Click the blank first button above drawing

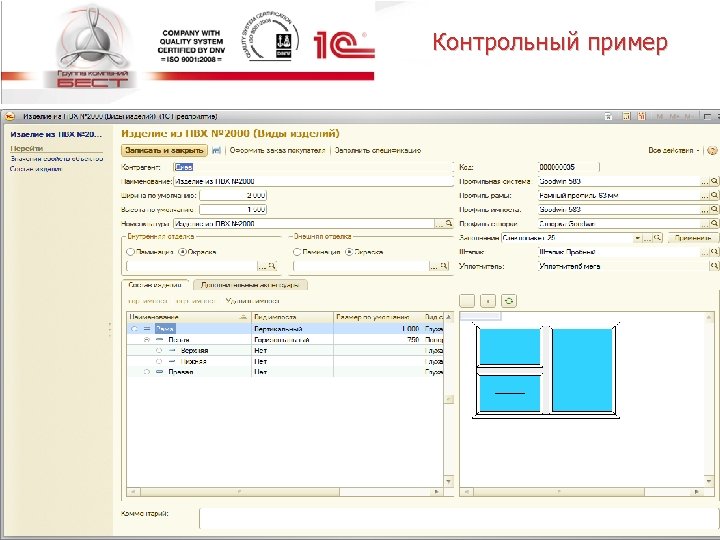click(x=467, y=301)
